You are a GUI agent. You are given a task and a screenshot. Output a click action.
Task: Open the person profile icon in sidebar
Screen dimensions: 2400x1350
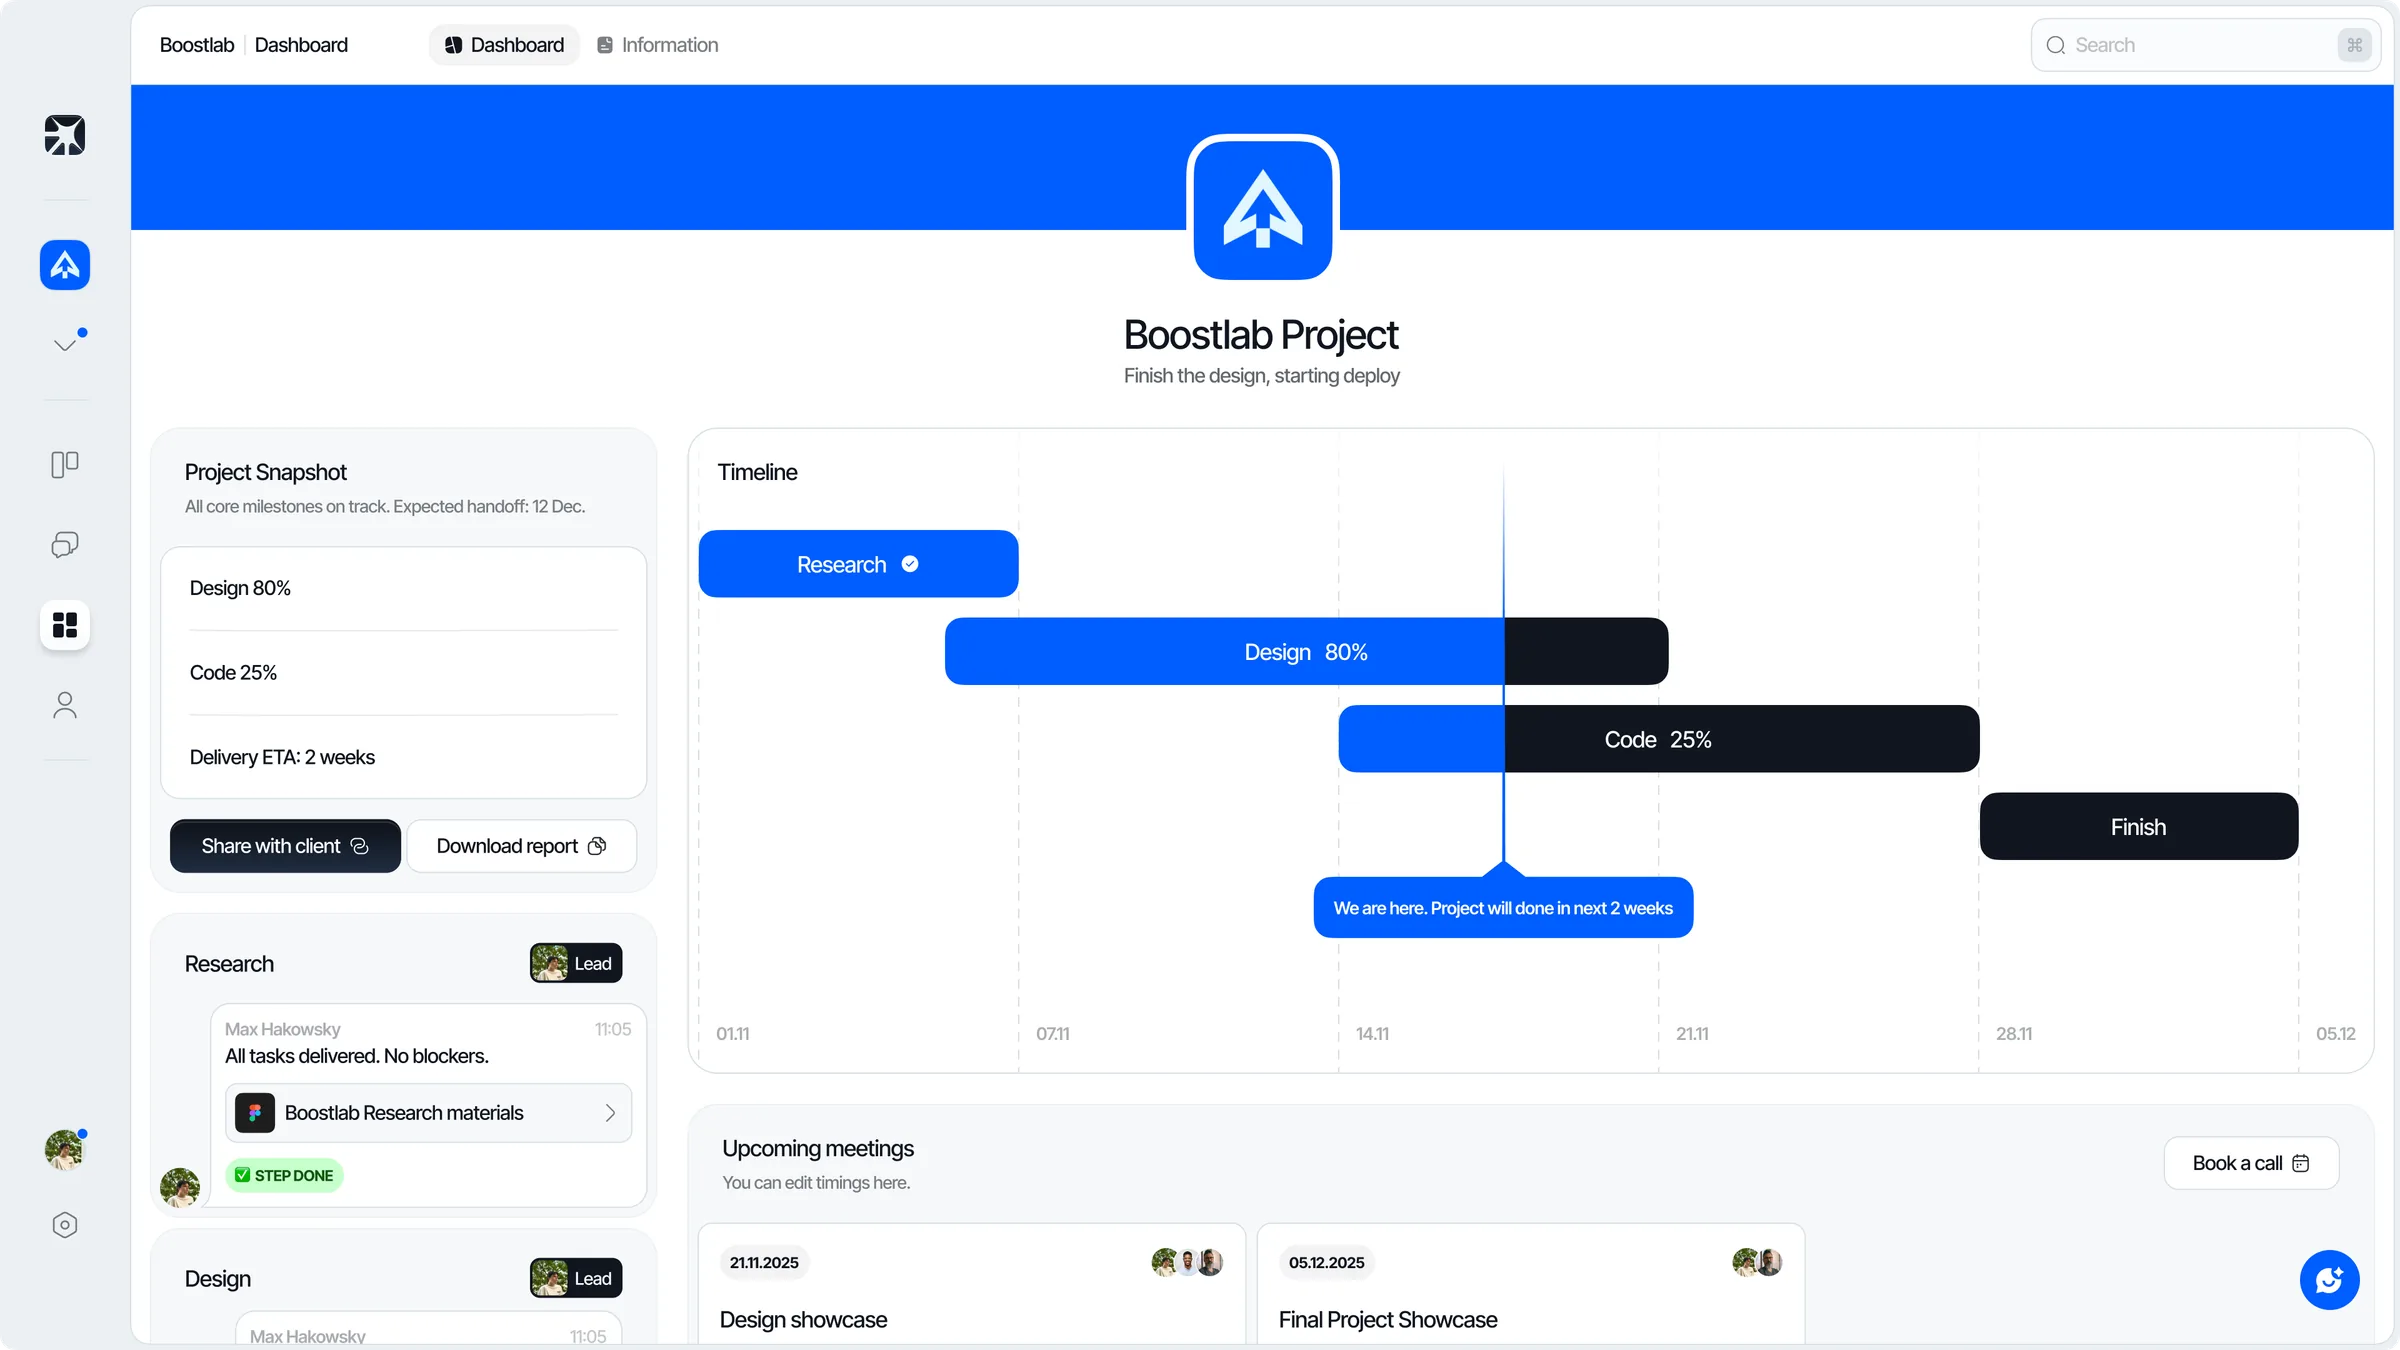pos(65,705)
